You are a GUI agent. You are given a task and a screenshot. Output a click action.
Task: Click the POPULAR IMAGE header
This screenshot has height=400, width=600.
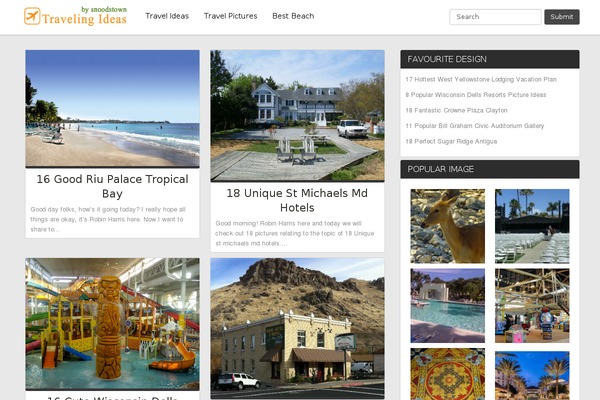click(490, 169)
